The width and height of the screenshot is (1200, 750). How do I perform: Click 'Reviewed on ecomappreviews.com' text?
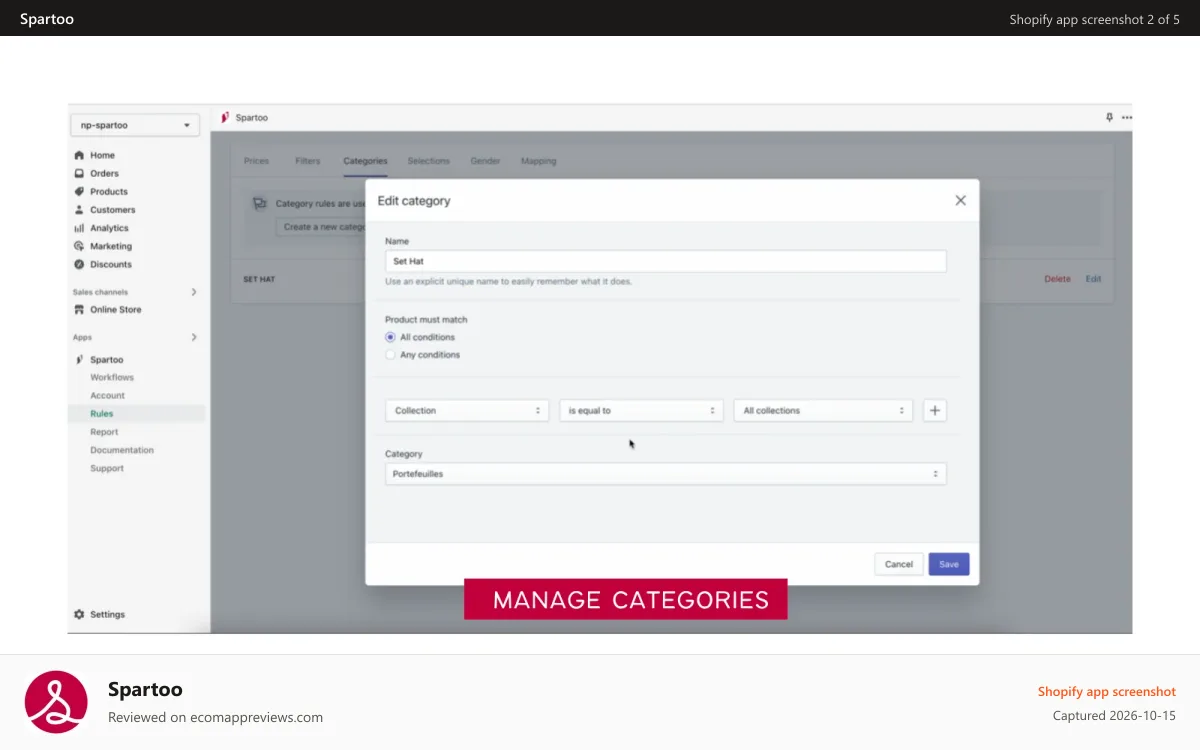click(x=215, y=717)
